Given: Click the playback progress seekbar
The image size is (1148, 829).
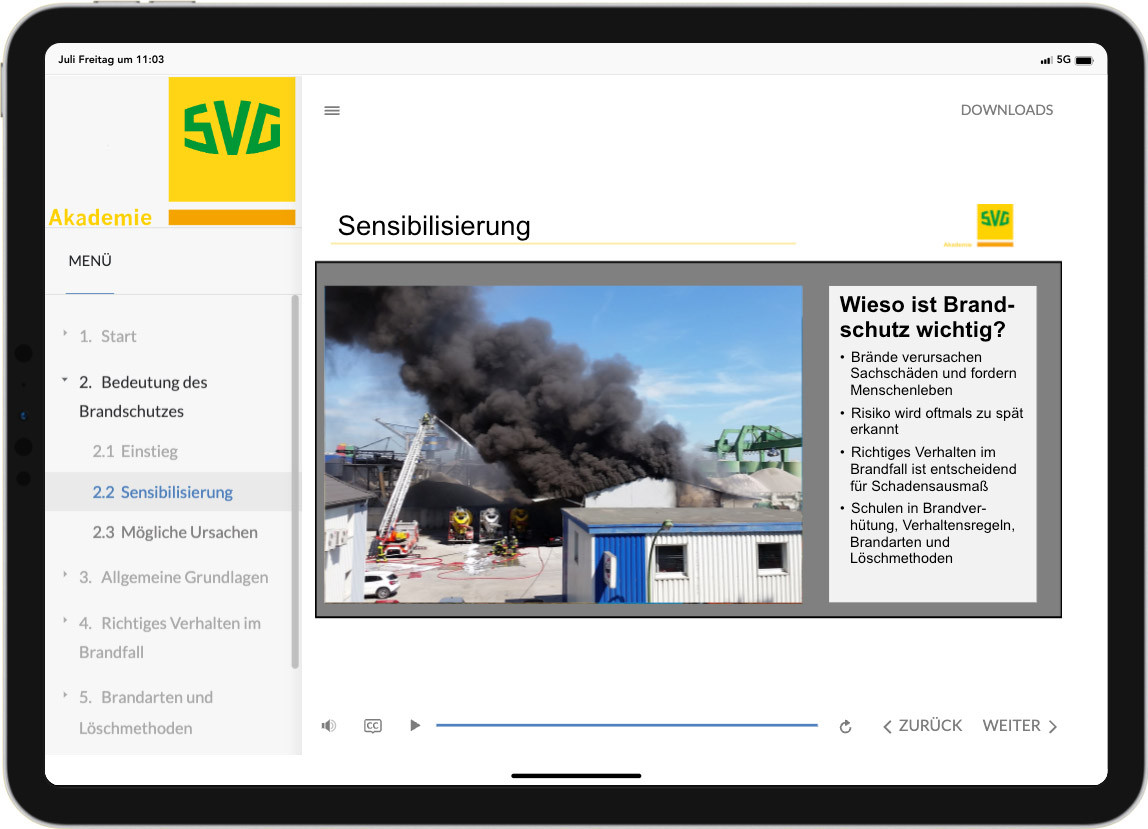Looking at the screenshot, I should coord(627,725).
